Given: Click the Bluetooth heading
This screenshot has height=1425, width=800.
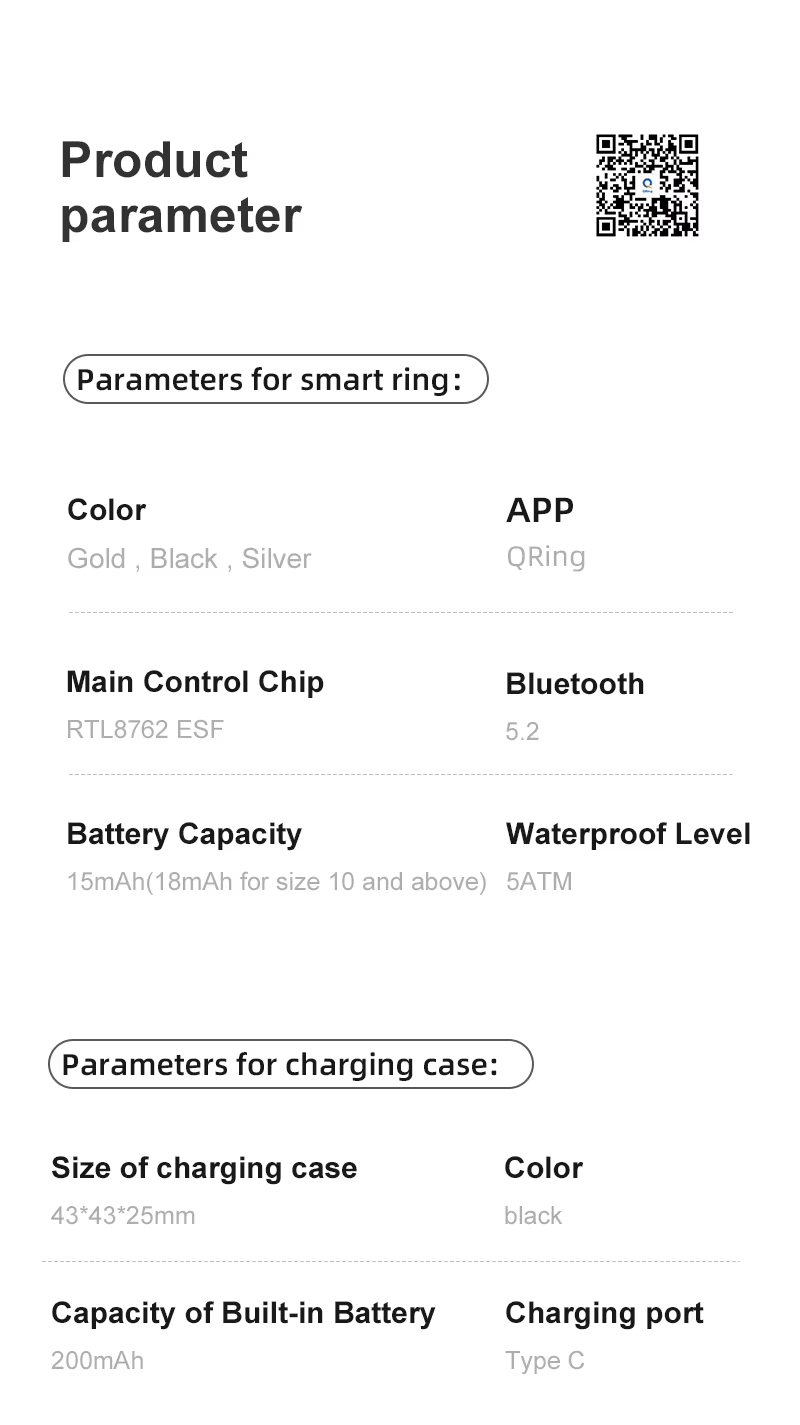Looking at the screenshot, I should [575, 684].
